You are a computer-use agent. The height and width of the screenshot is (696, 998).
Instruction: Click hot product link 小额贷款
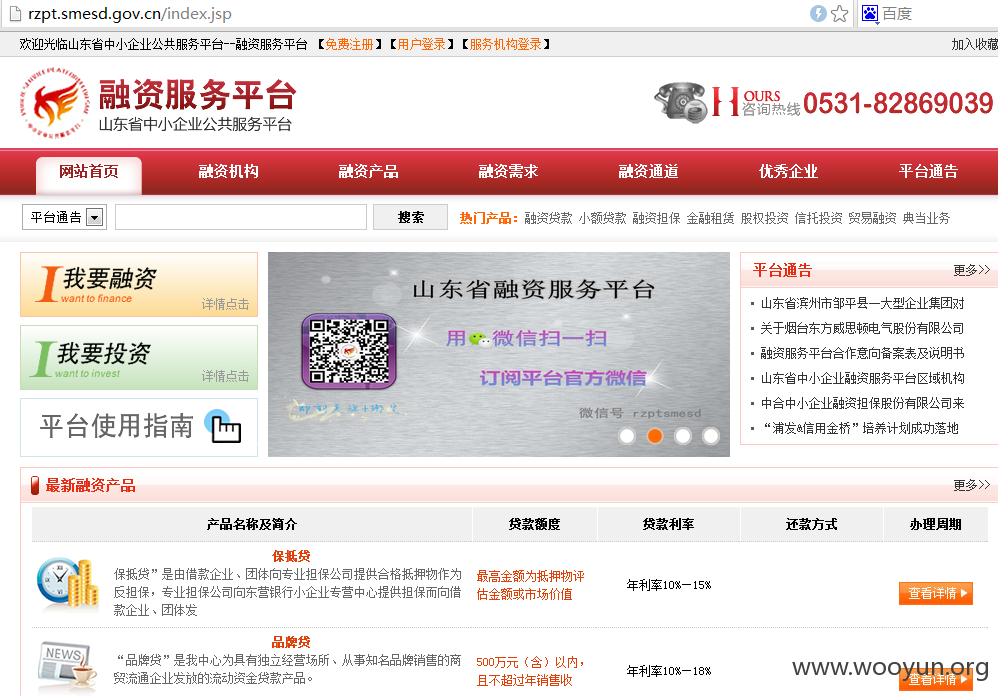pyautogui.click(x=603, y=218)
